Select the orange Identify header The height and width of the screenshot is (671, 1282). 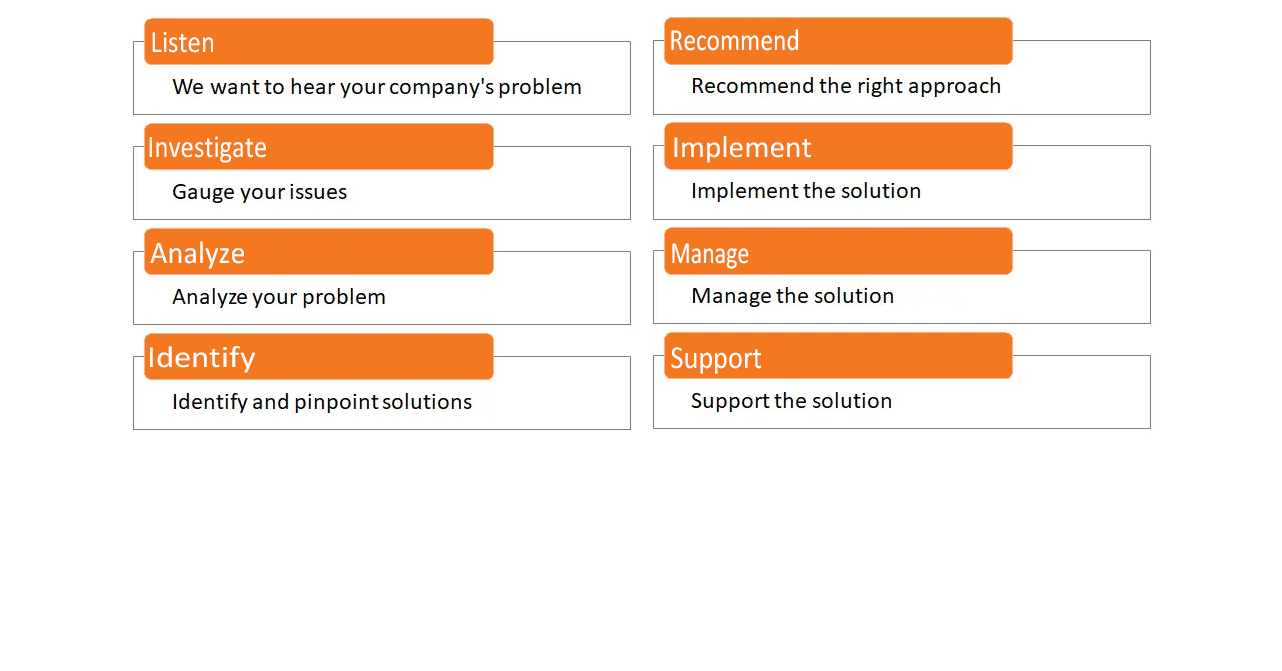319,357
